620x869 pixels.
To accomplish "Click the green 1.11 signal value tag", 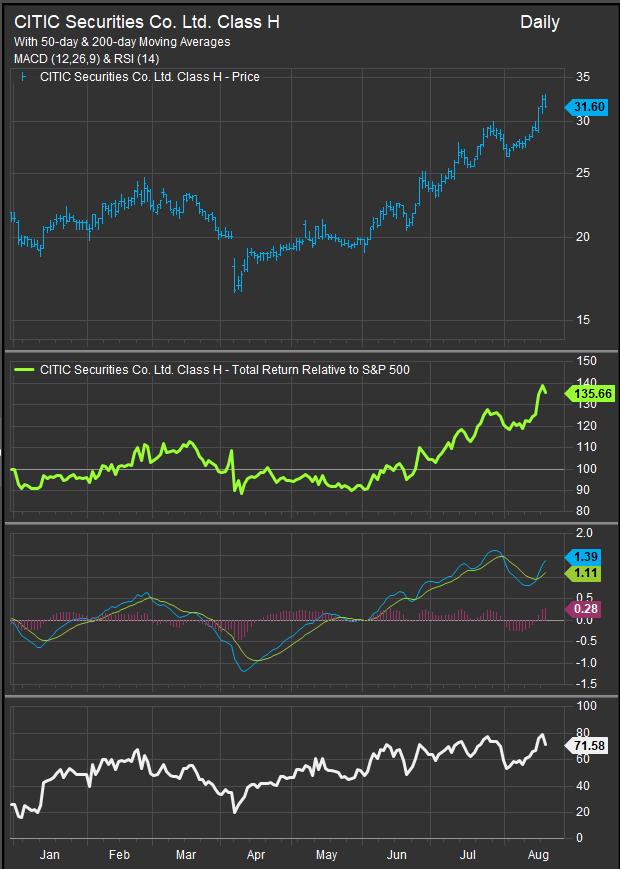I will click(583, 573).
